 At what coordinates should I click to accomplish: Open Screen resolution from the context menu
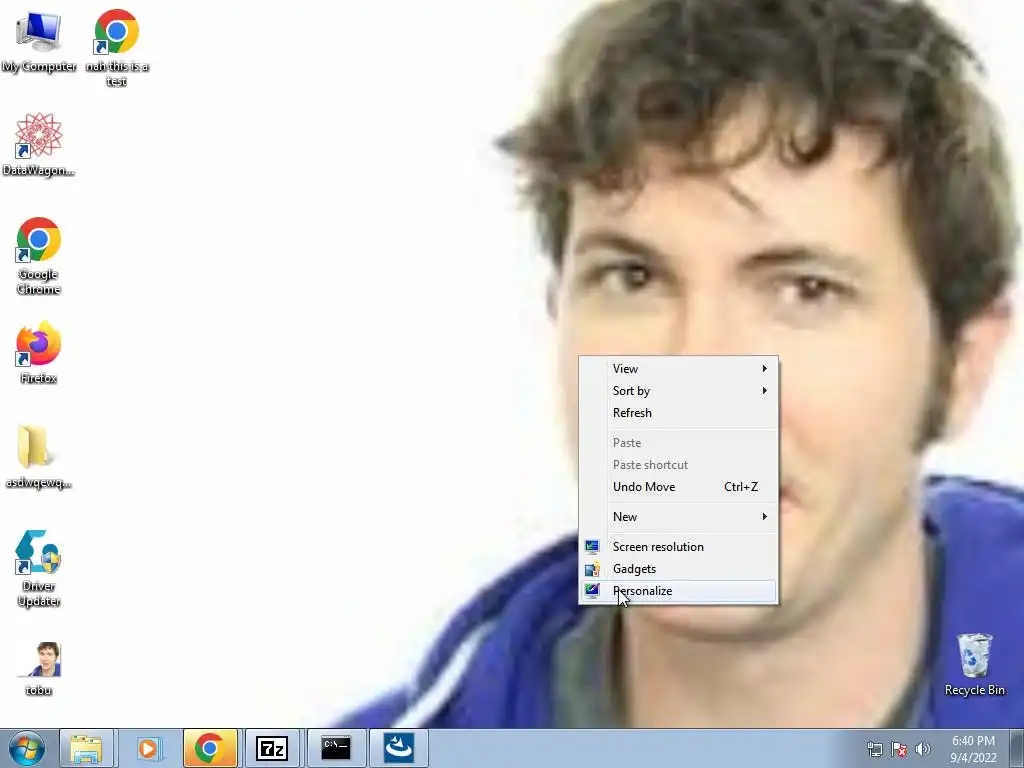[679, 547]
